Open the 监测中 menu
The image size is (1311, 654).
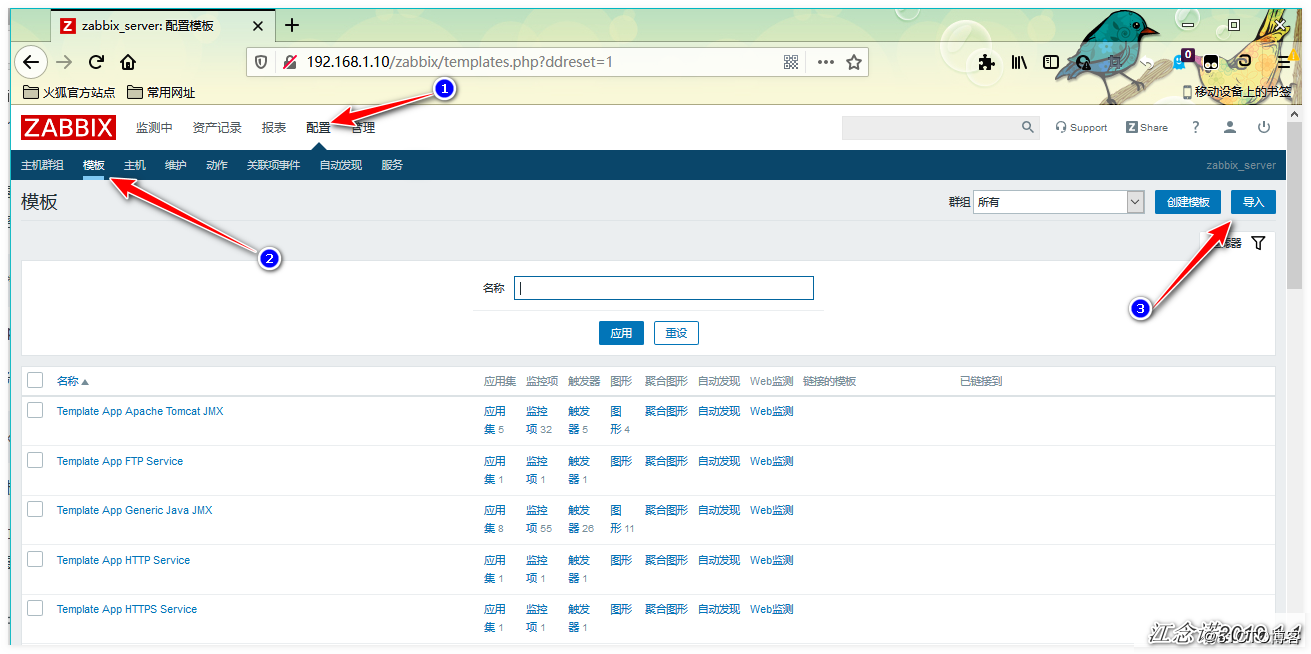154,127
